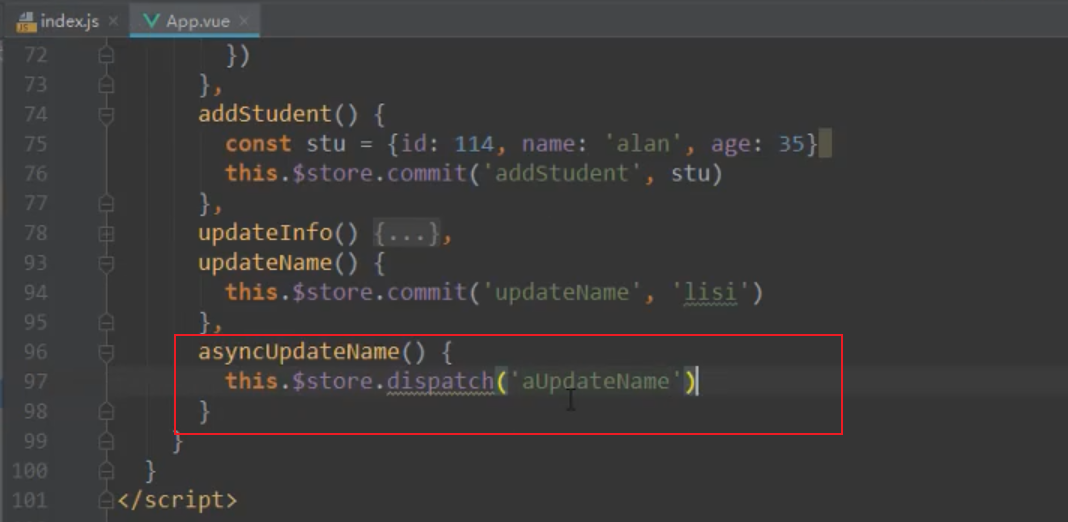The width and height of the screenshot is (1068, 522).
Task: Click this keyword on line 94
Action: 252,293
